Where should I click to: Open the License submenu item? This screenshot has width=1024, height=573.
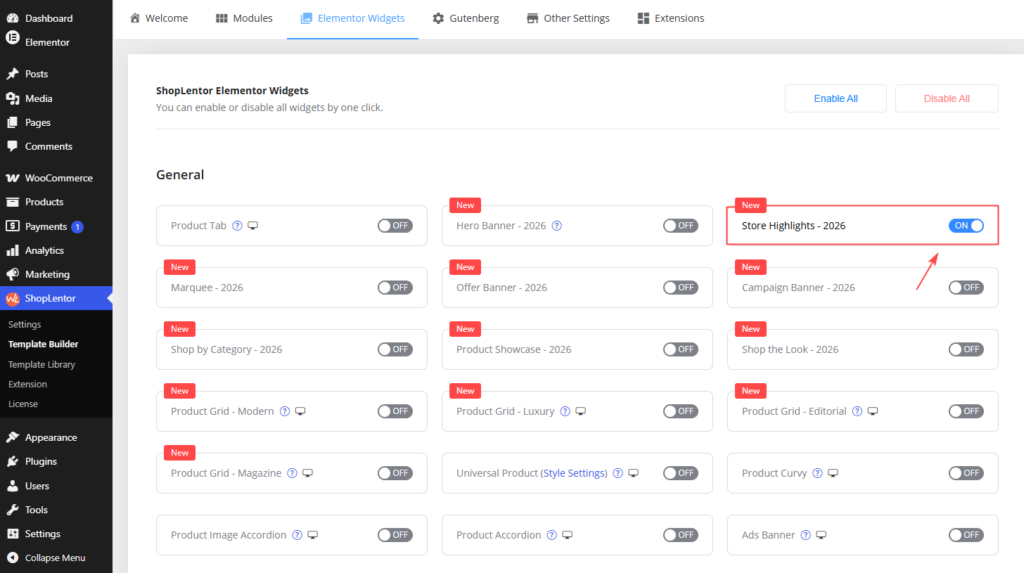click(x=23, y=404)
